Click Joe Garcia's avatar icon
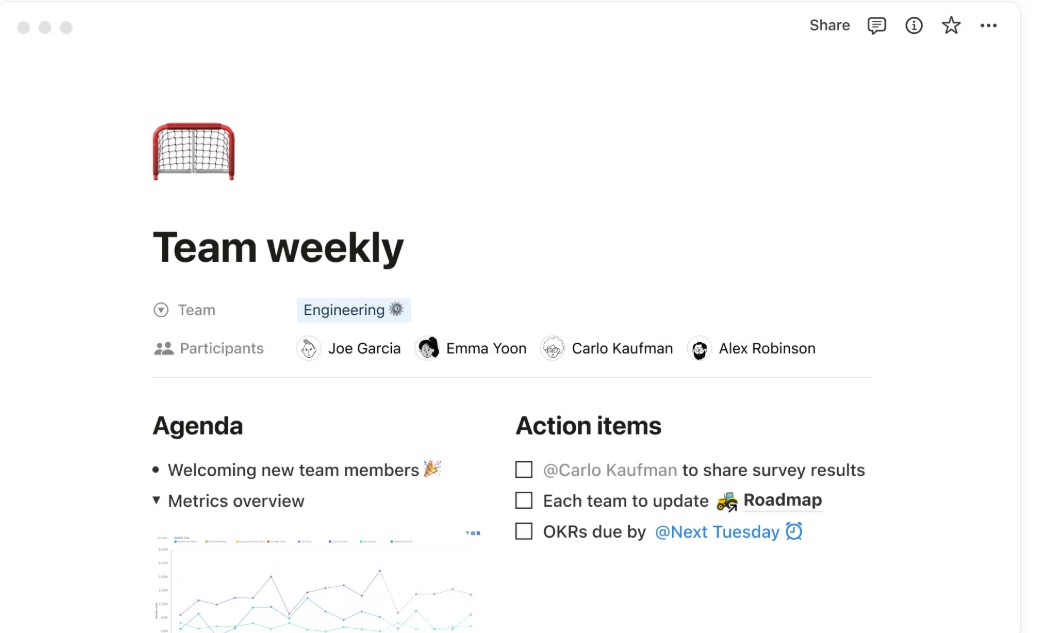This screenshot has height=633, width=1038. point(309,349)
